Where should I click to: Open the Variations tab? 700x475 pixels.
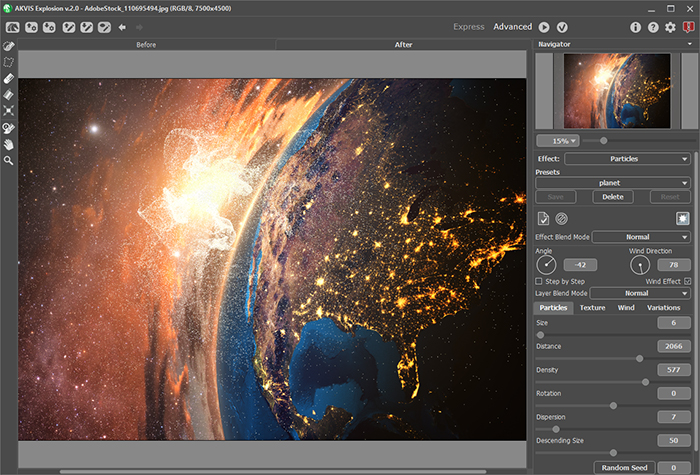click(x=663, y=308)
